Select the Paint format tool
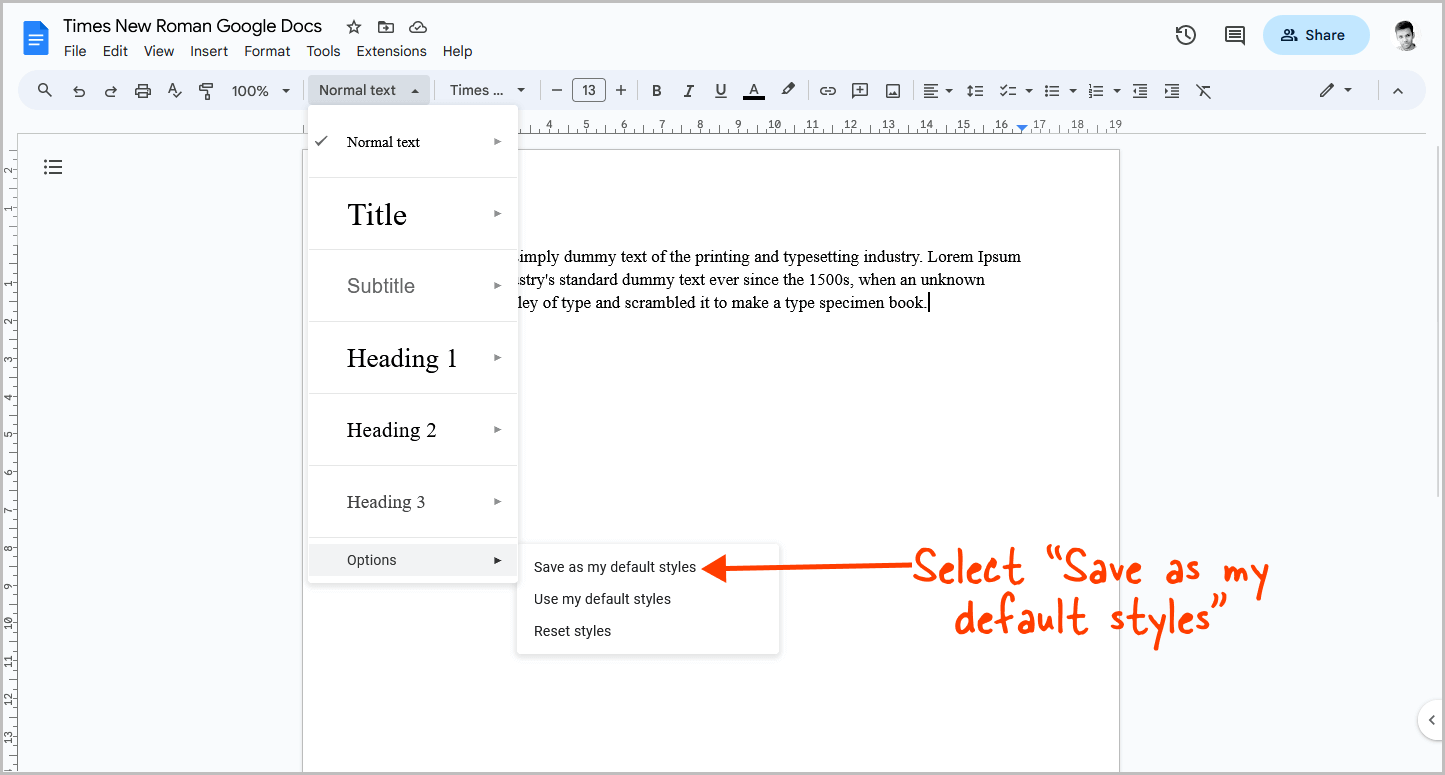Viewport: 1445px width, 775px height. pyautogui.click(x=206, y=90)
